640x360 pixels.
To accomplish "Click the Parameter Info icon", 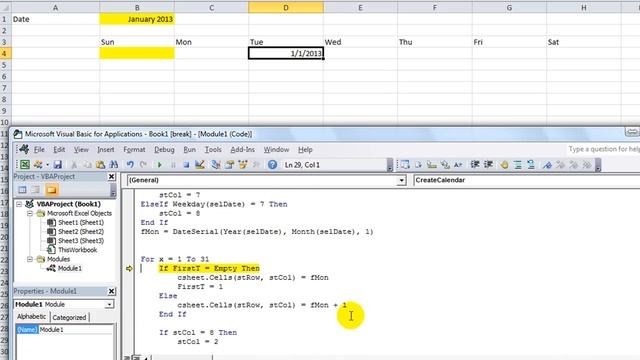I will (445, 164).
